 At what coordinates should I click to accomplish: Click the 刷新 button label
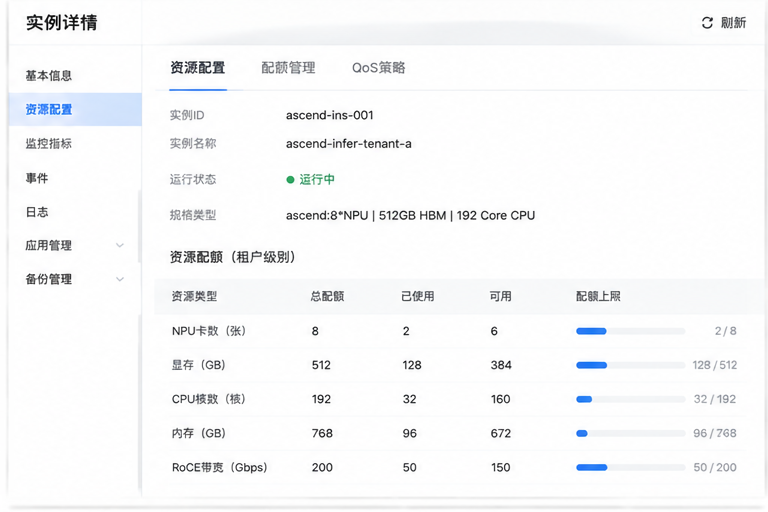pyautogui.click(x=733, y=23)
